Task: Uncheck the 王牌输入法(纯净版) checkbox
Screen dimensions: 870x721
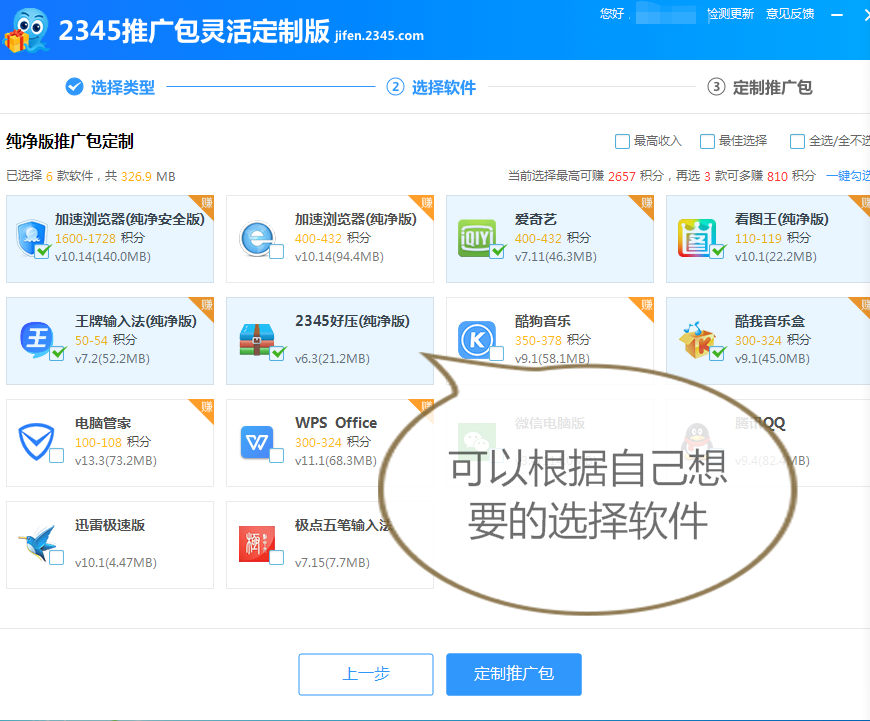Action: (x=57, y=353)
